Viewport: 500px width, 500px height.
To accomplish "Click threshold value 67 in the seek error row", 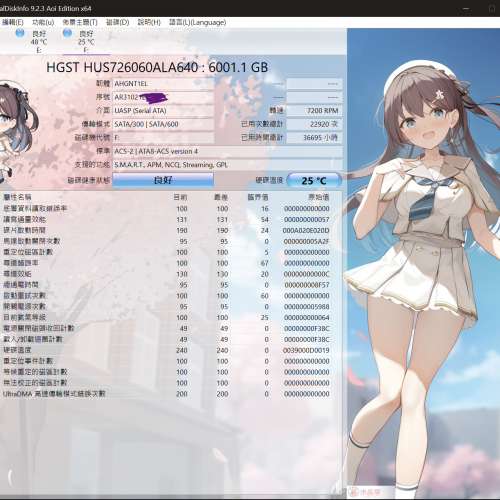I will pyautogui.click(x=264, y=263).
